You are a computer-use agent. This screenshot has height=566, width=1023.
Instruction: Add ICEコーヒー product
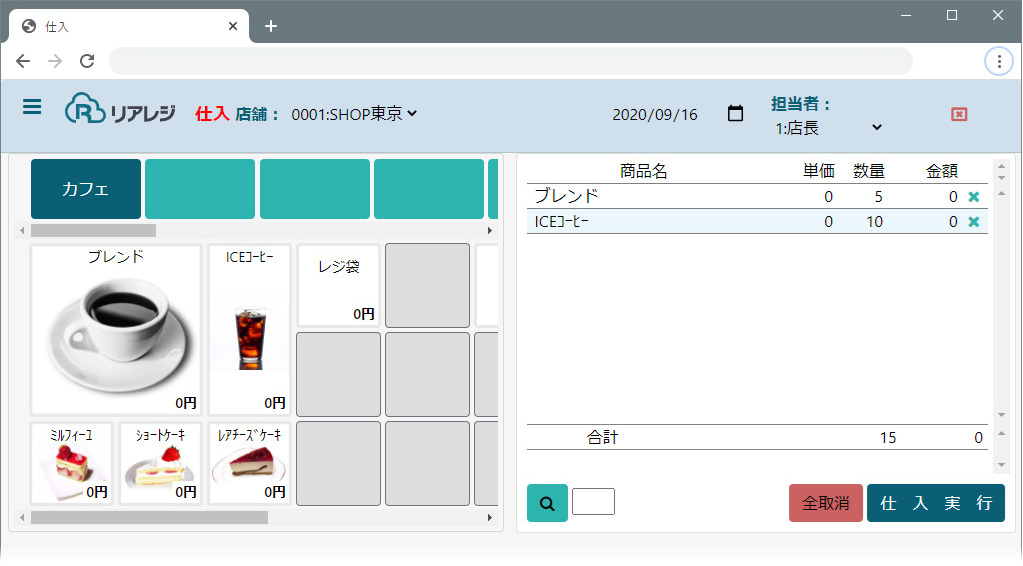pos(249,329)
